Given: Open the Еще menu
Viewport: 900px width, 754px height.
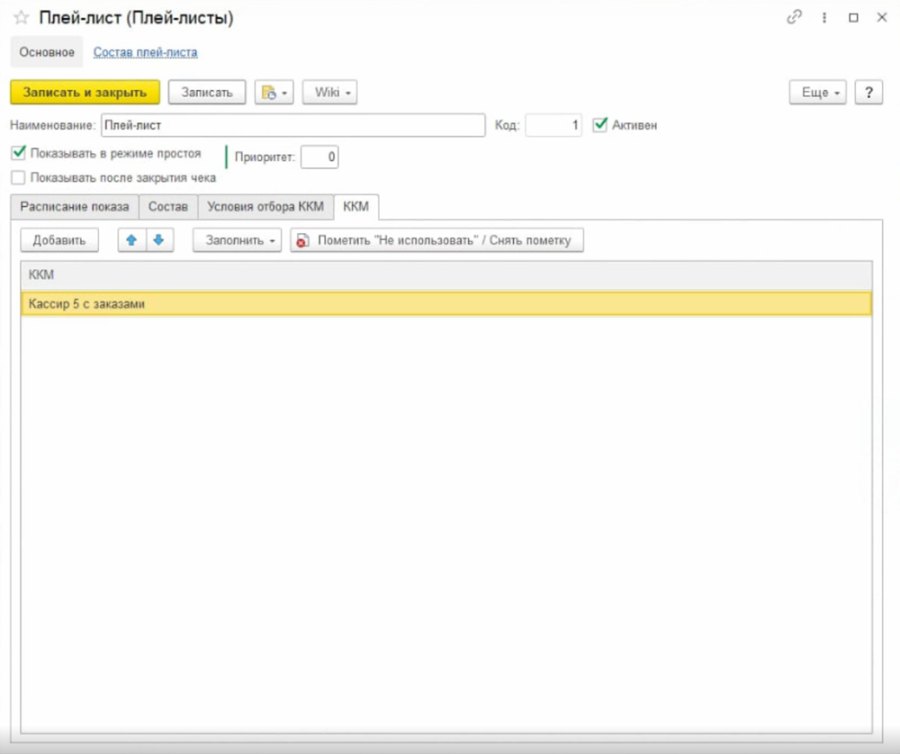Looking at the screenshot, I should [x=818, y=92].
